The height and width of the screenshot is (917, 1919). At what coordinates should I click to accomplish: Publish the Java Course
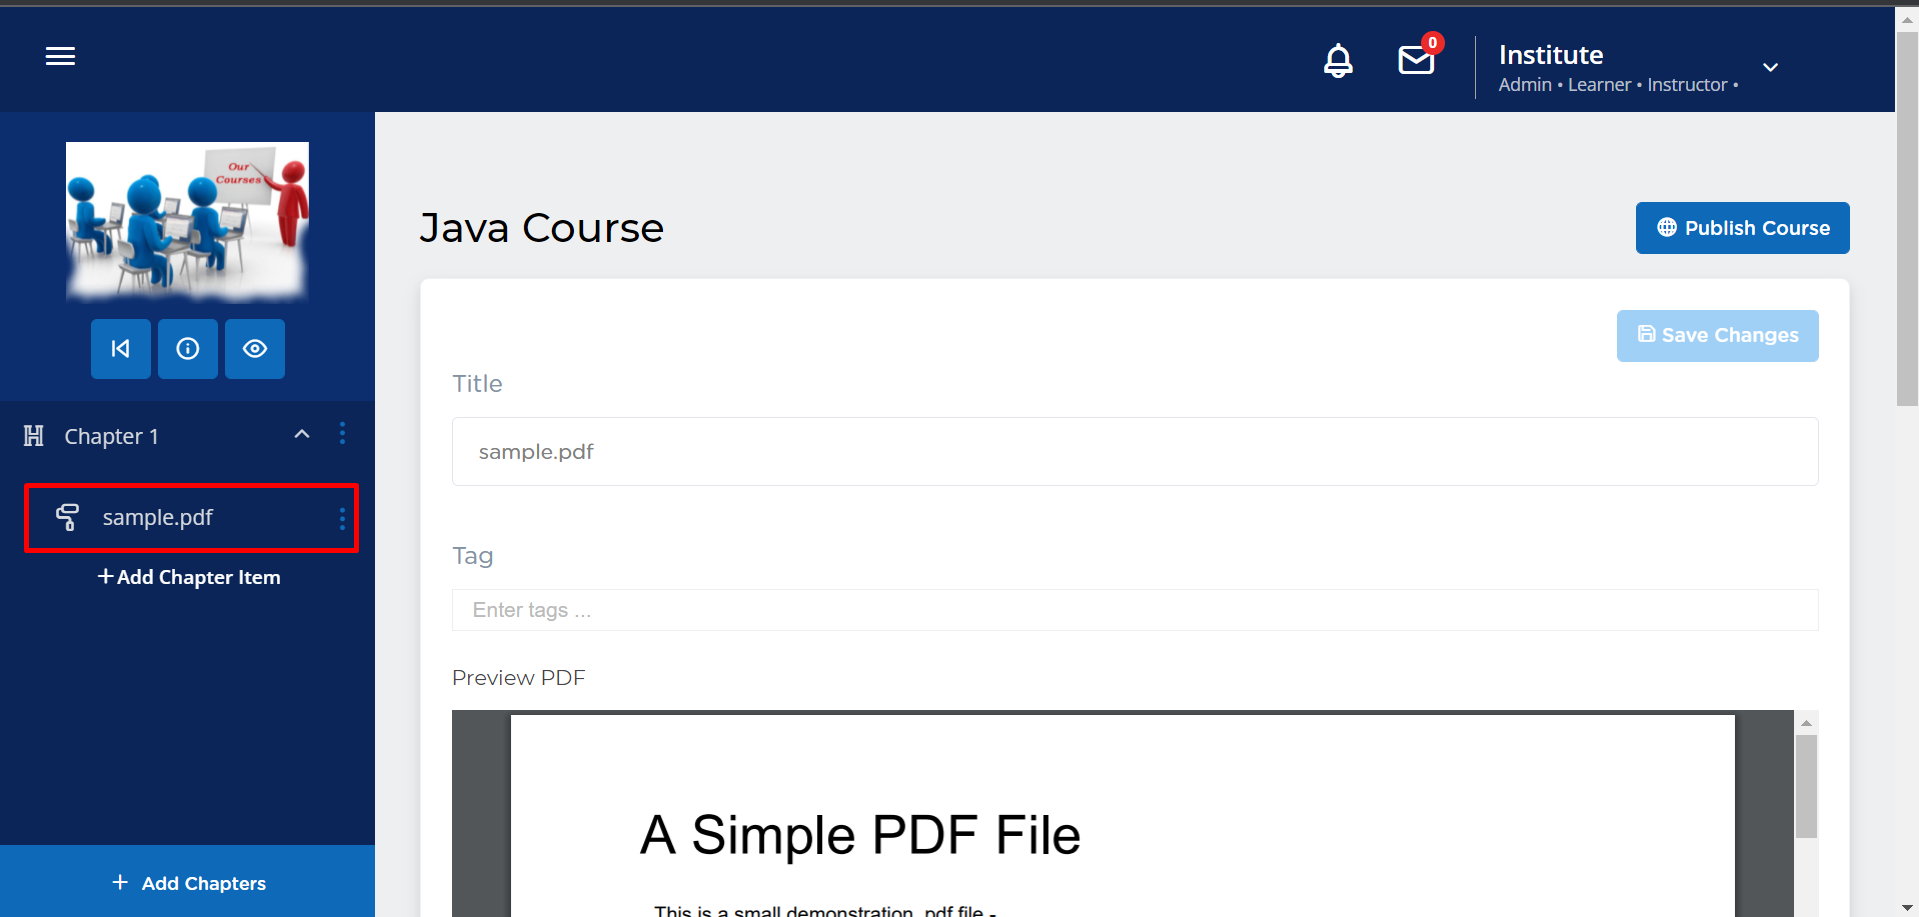click(1742, 228)
